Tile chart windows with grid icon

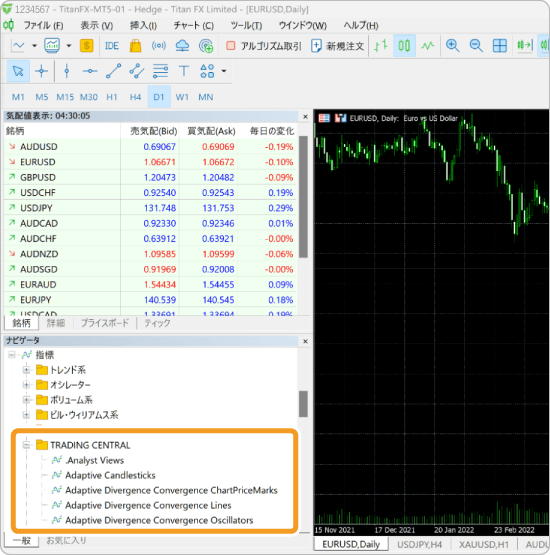(x=500, y=46)
